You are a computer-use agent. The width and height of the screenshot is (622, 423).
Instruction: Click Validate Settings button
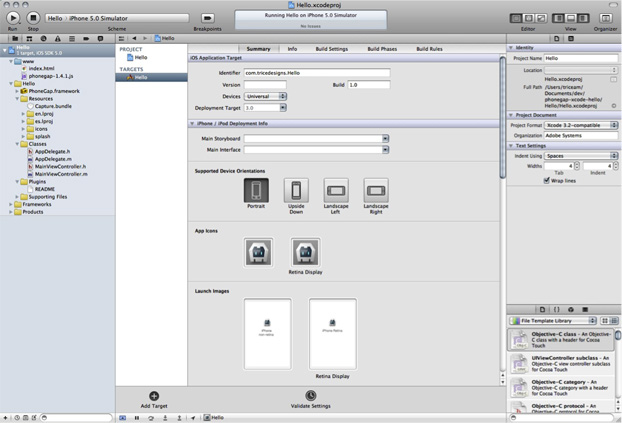coord(311,400)
